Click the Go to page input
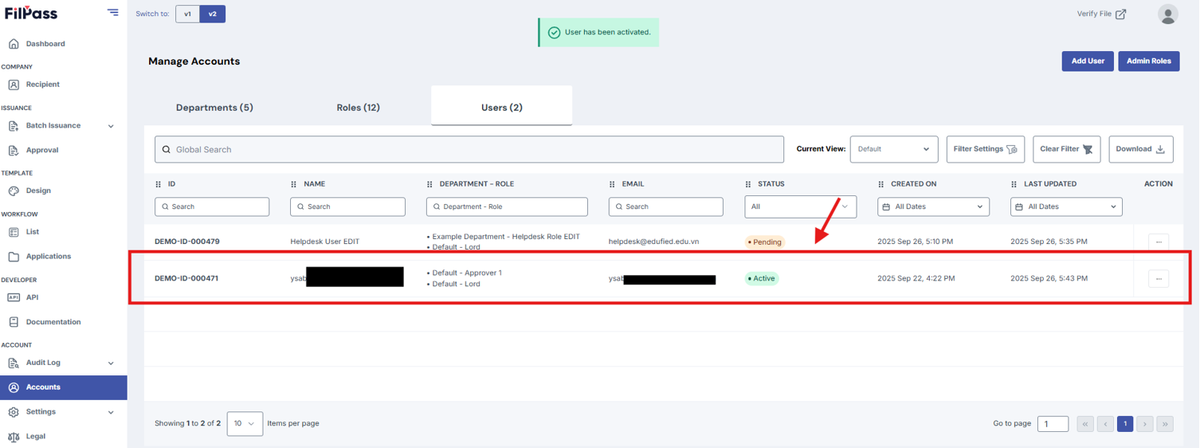1200x448 pixels. [1053, 424]
